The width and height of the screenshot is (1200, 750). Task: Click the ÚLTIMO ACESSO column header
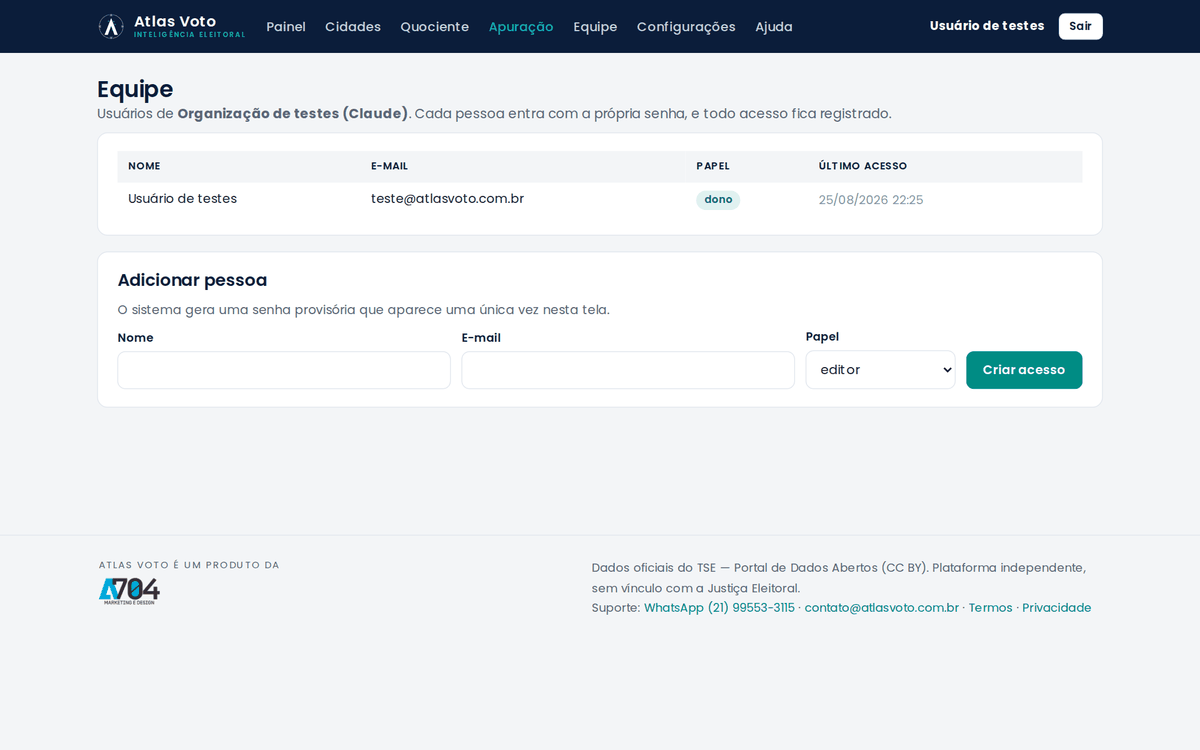pyautogui.click(x=863, y=166)
